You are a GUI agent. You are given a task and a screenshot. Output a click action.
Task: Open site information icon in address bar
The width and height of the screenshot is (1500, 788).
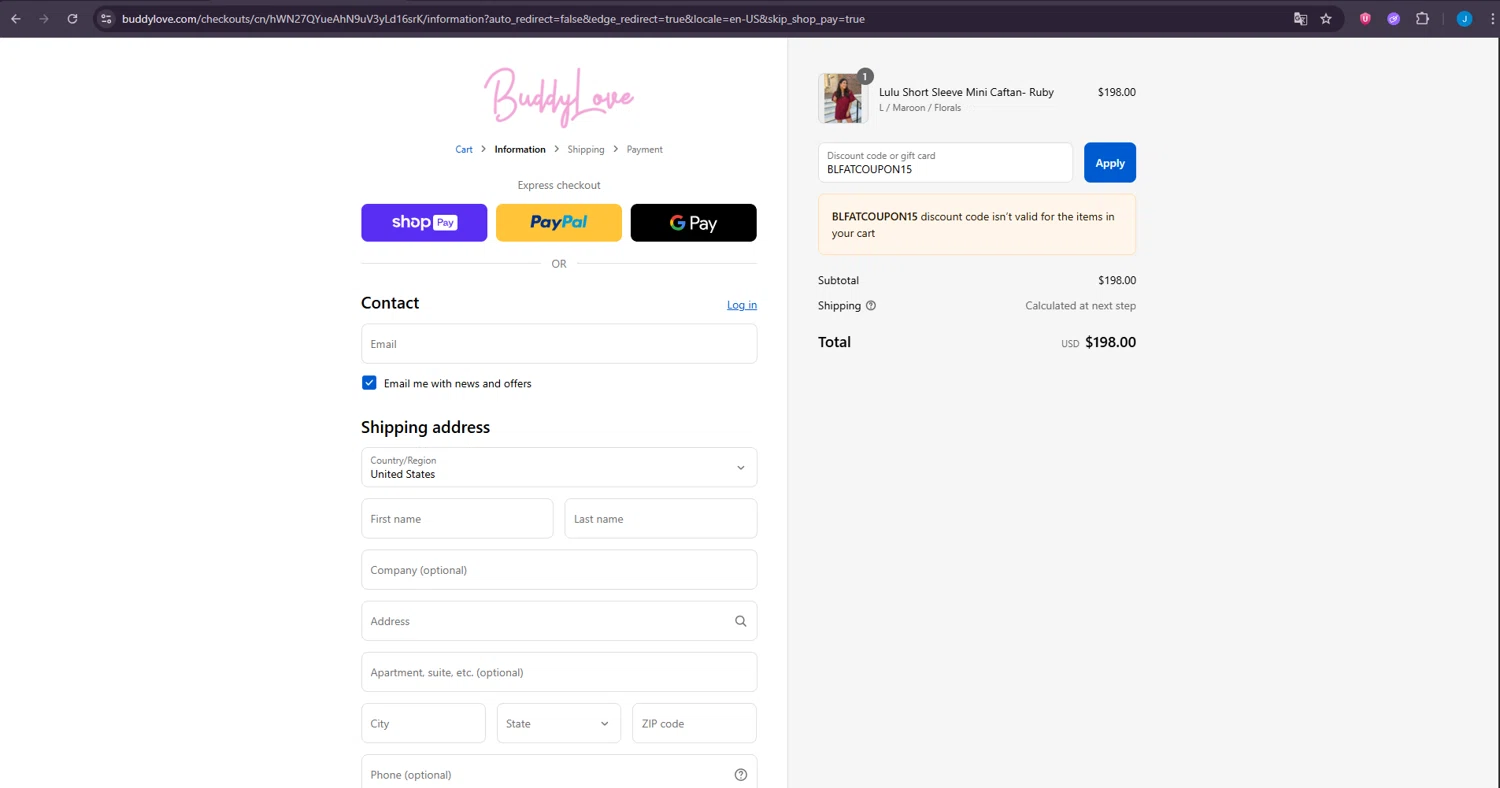coord(107,19)
